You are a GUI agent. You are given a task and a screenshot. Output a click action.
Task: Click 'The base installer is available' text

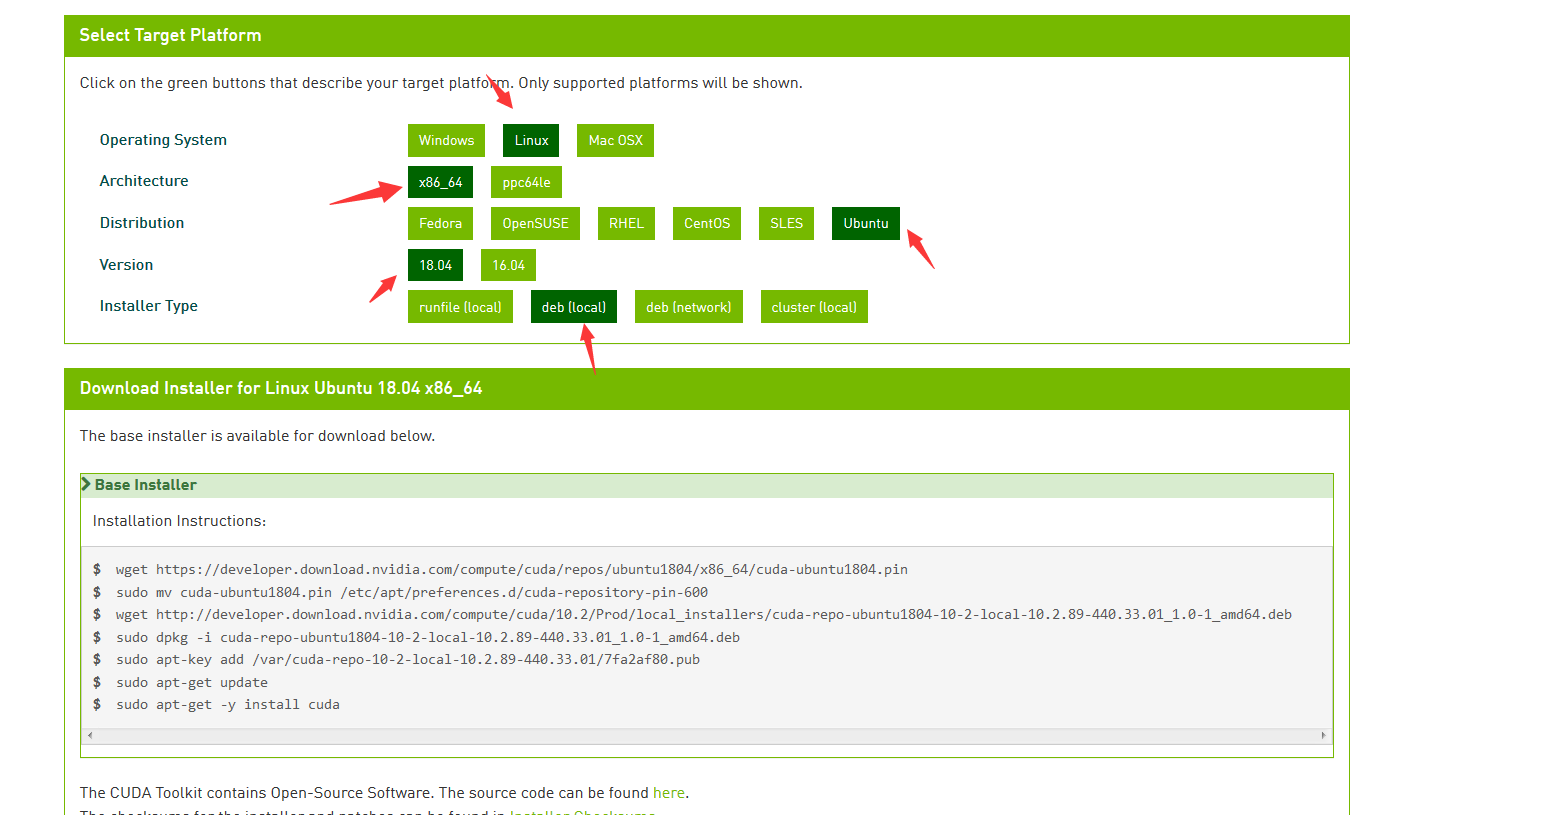pos(257,436)
